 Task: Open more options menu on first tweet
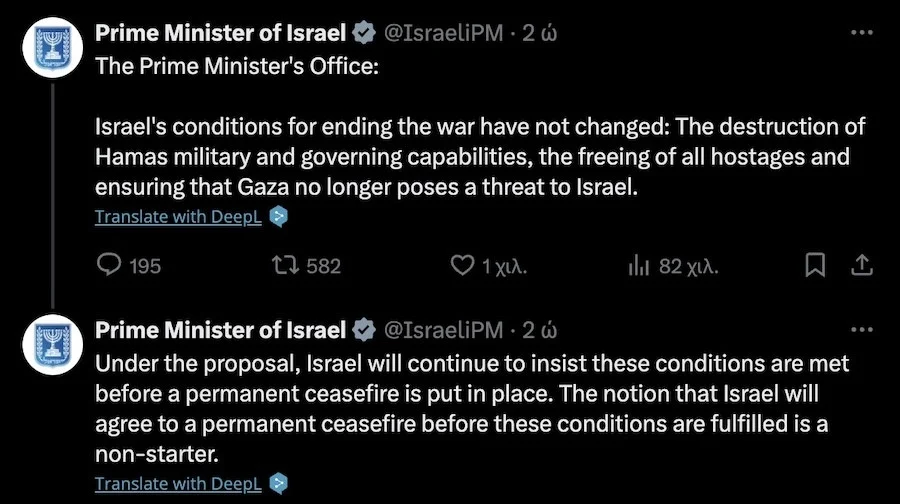(860, 33)
